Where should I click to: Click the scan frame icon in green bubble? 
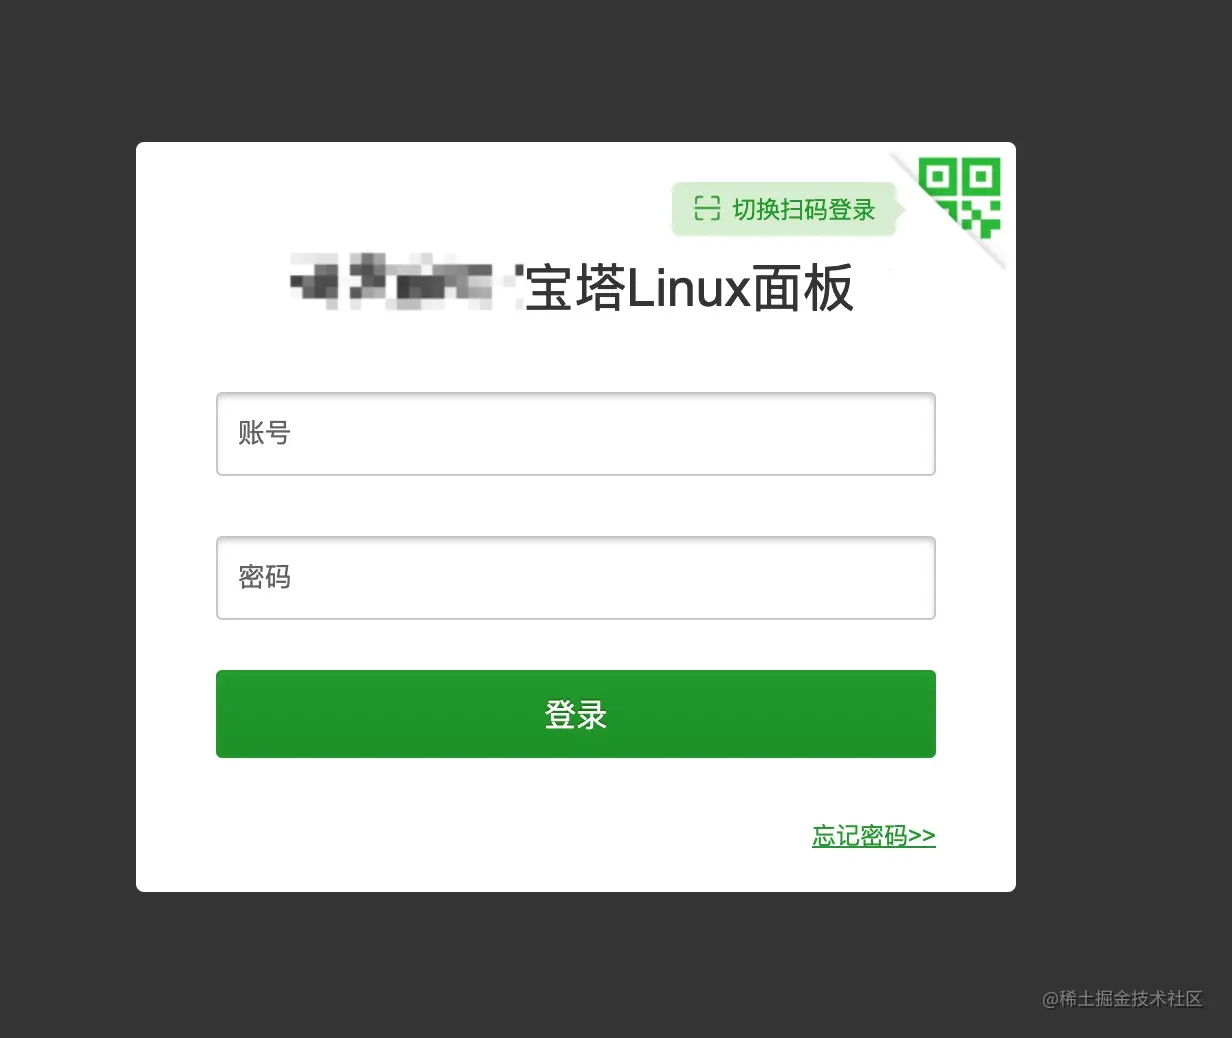pos(707,208)
